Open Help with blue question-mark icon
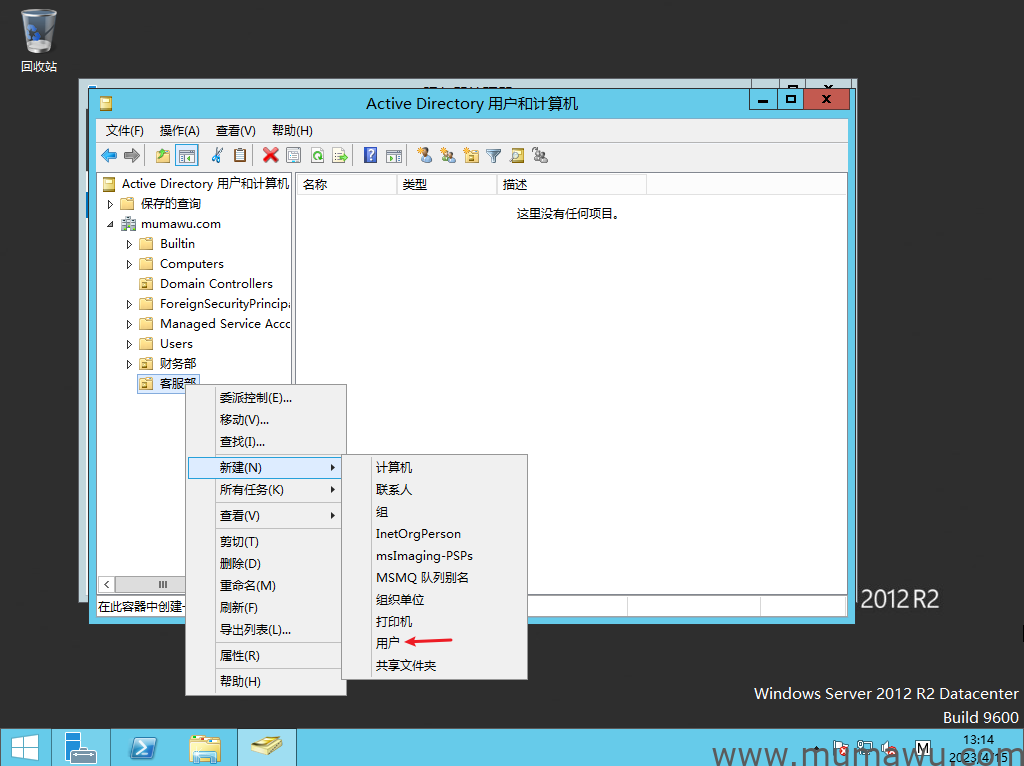 [x=370, y=155]
